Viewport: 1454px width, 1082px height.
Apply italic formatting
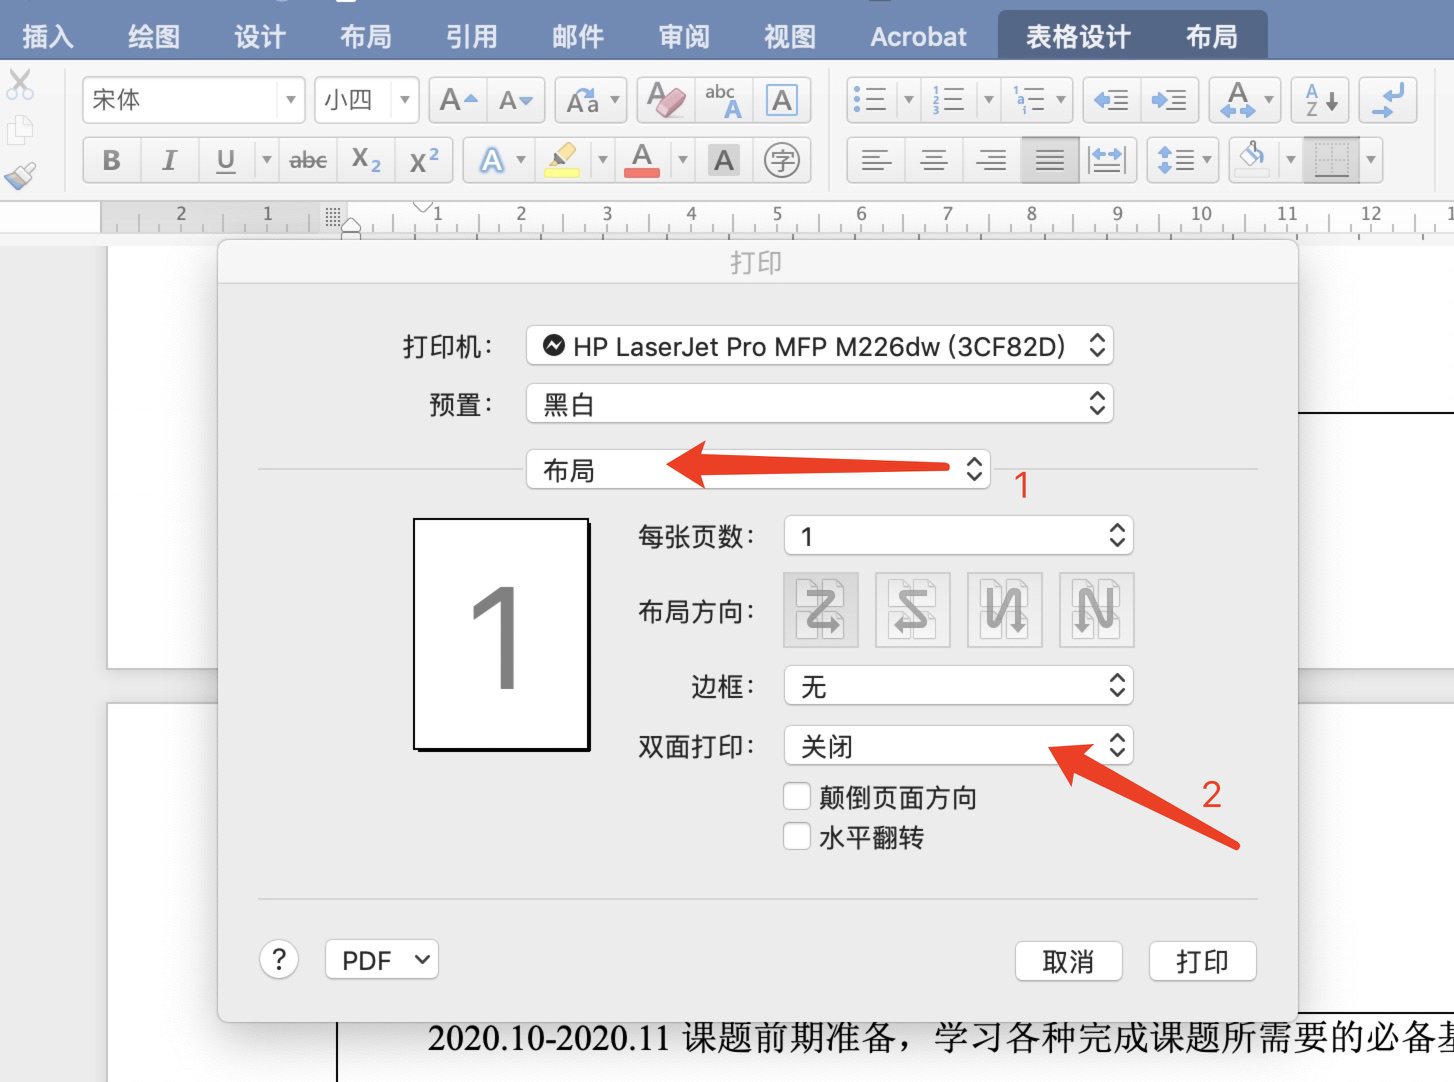click(x=169, y=160)
